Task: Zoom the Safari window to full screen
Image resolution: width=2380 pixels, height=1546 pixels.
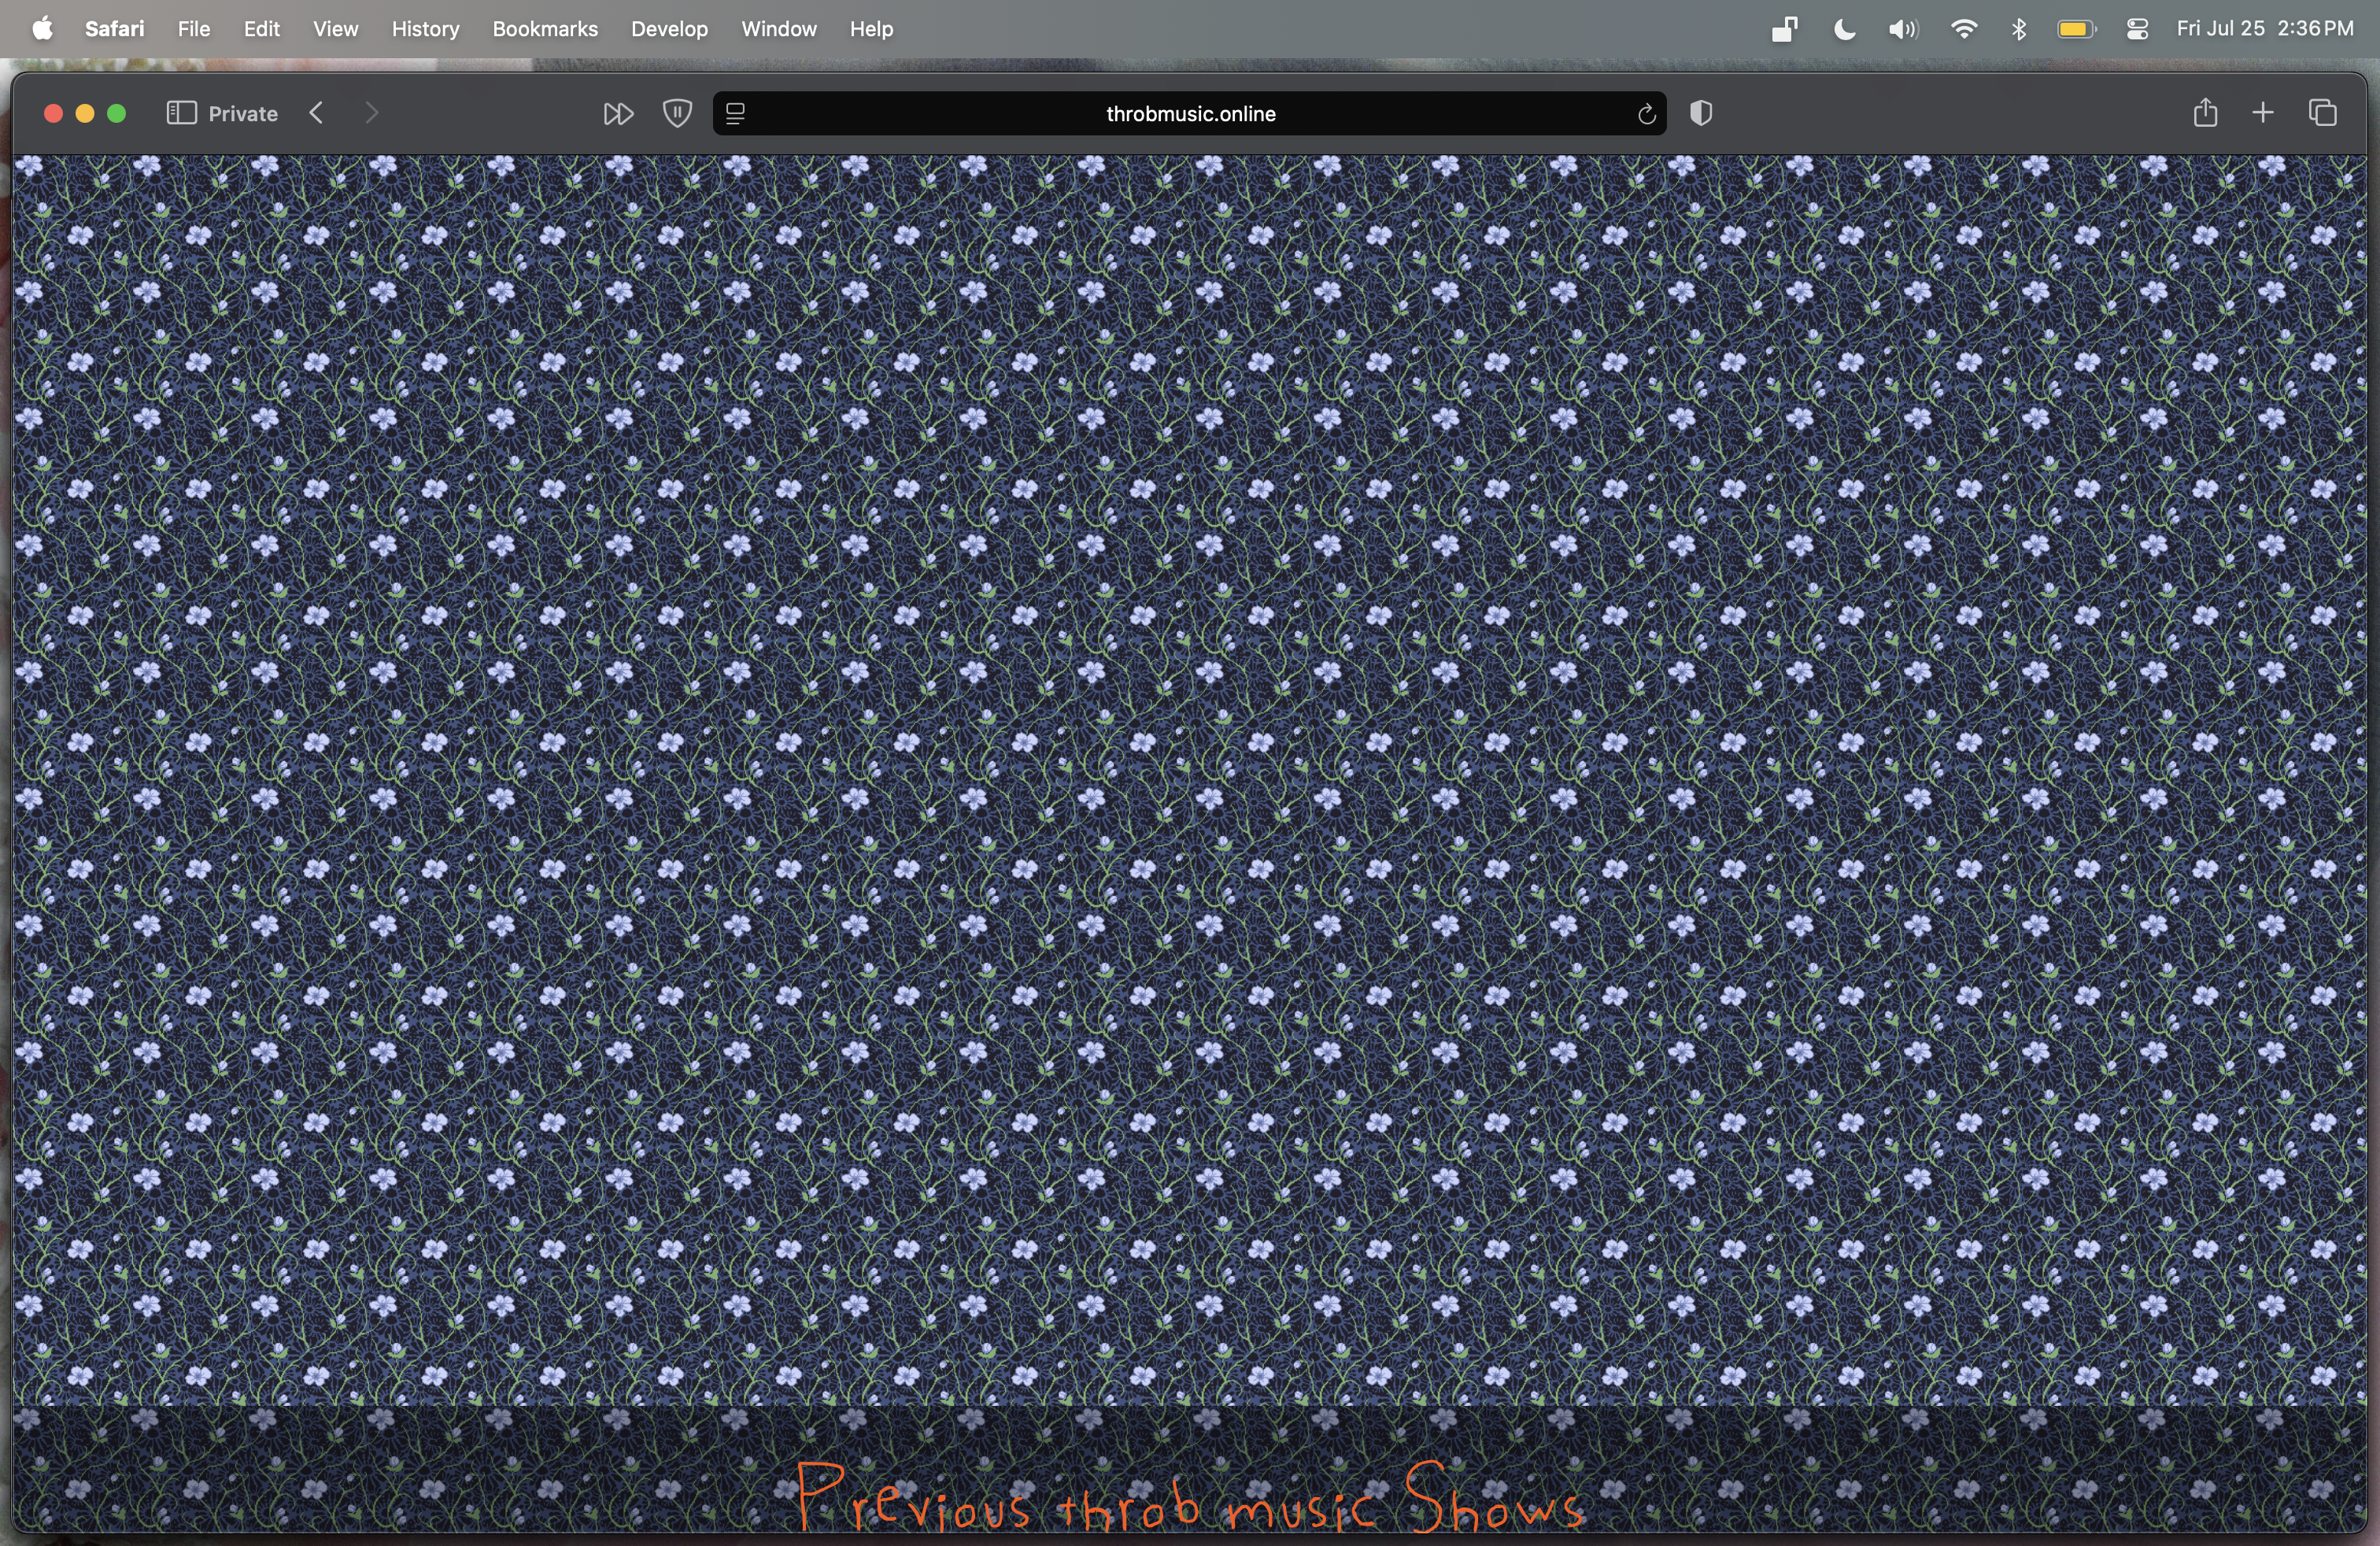Action: (116, 114)
